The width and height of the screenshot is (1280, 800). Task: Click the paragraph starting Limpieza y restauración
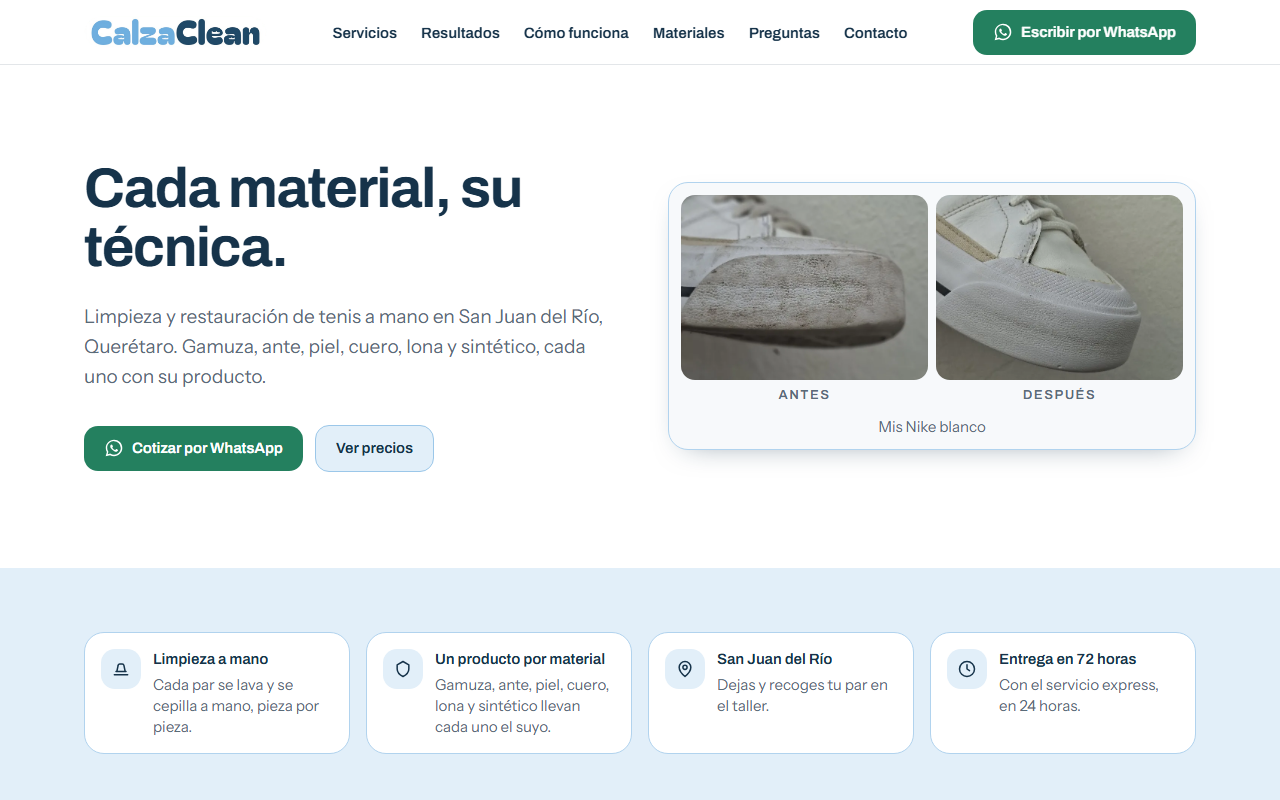point(344,347)
